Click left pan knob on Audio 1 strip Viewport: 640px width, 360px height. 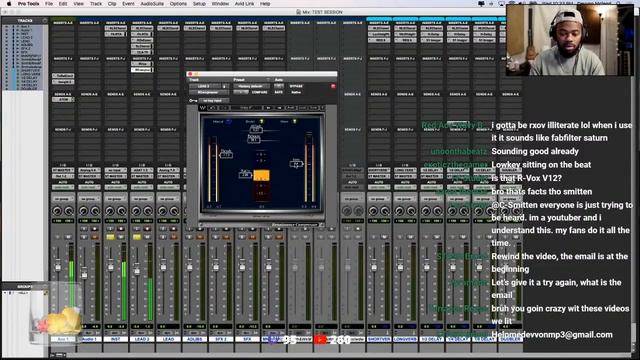84,211
